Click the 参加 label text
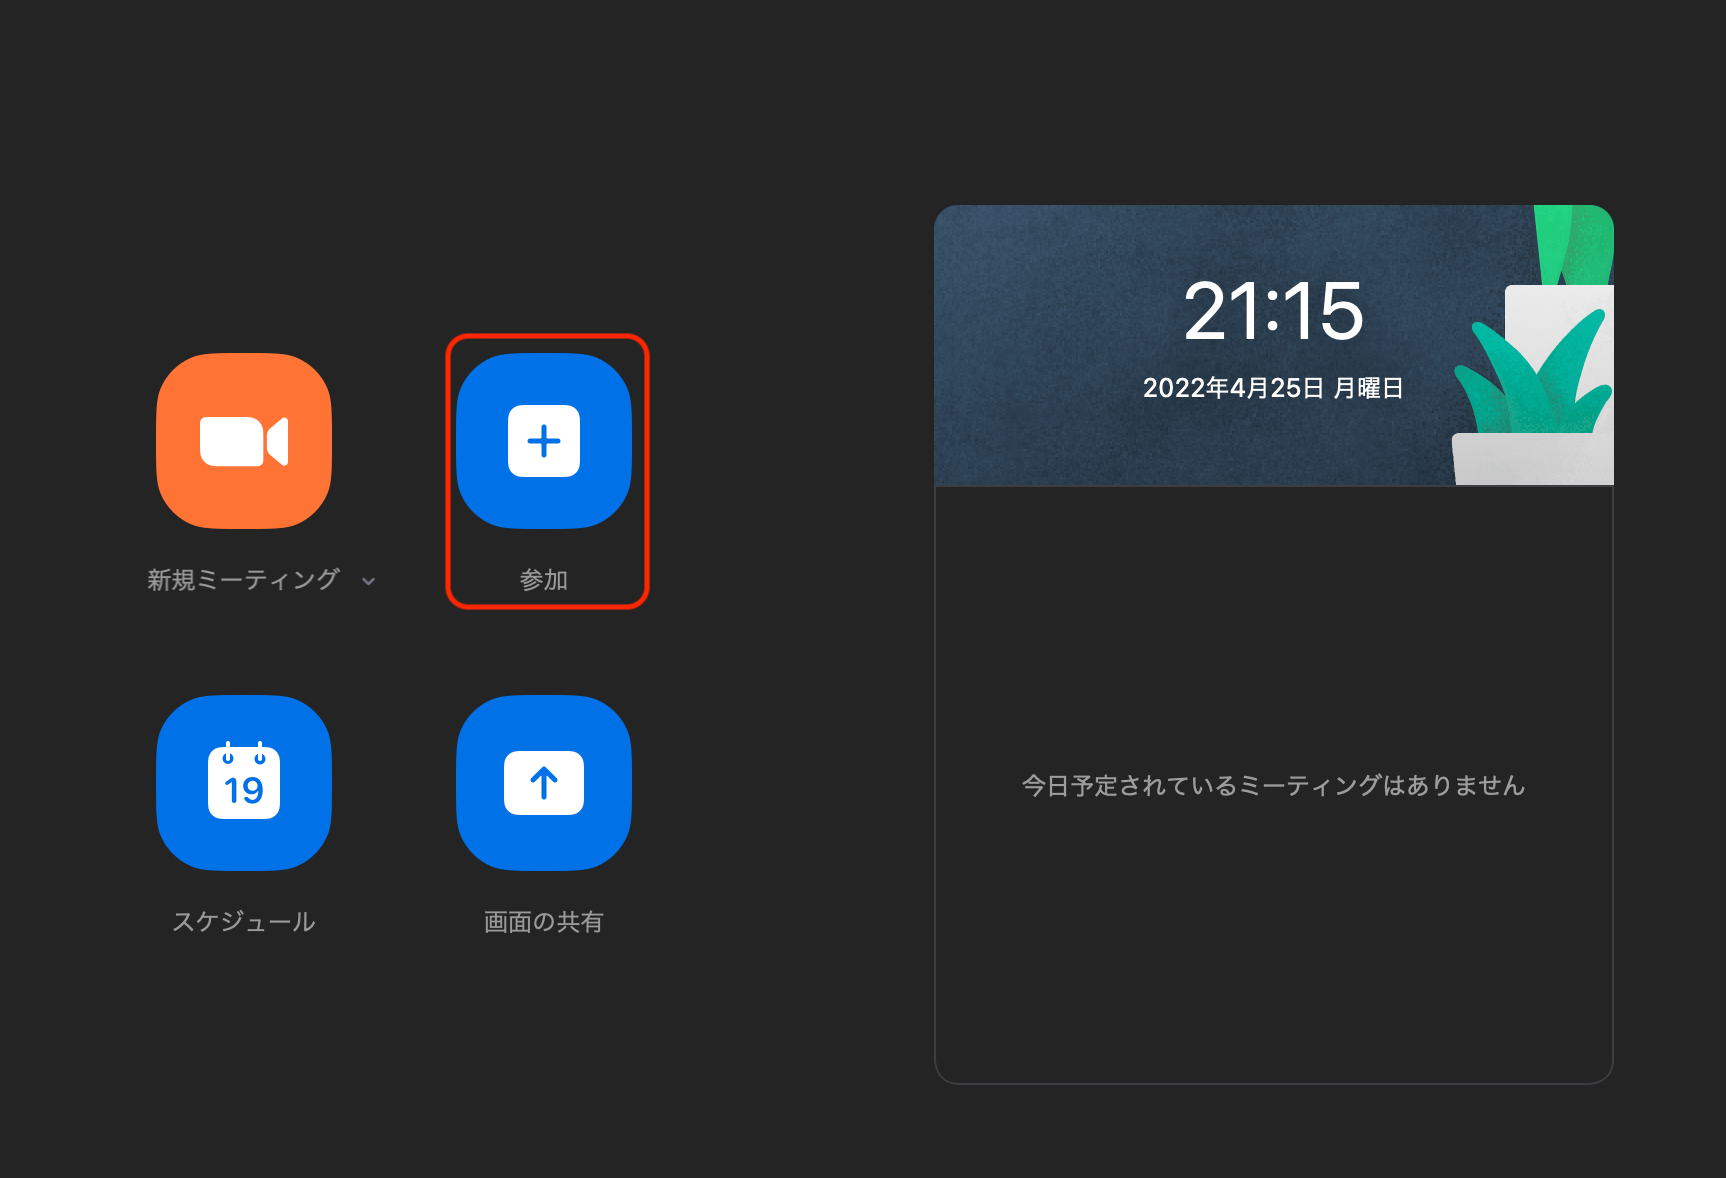Screen dimensions: 1726x1178 point(544,580)
